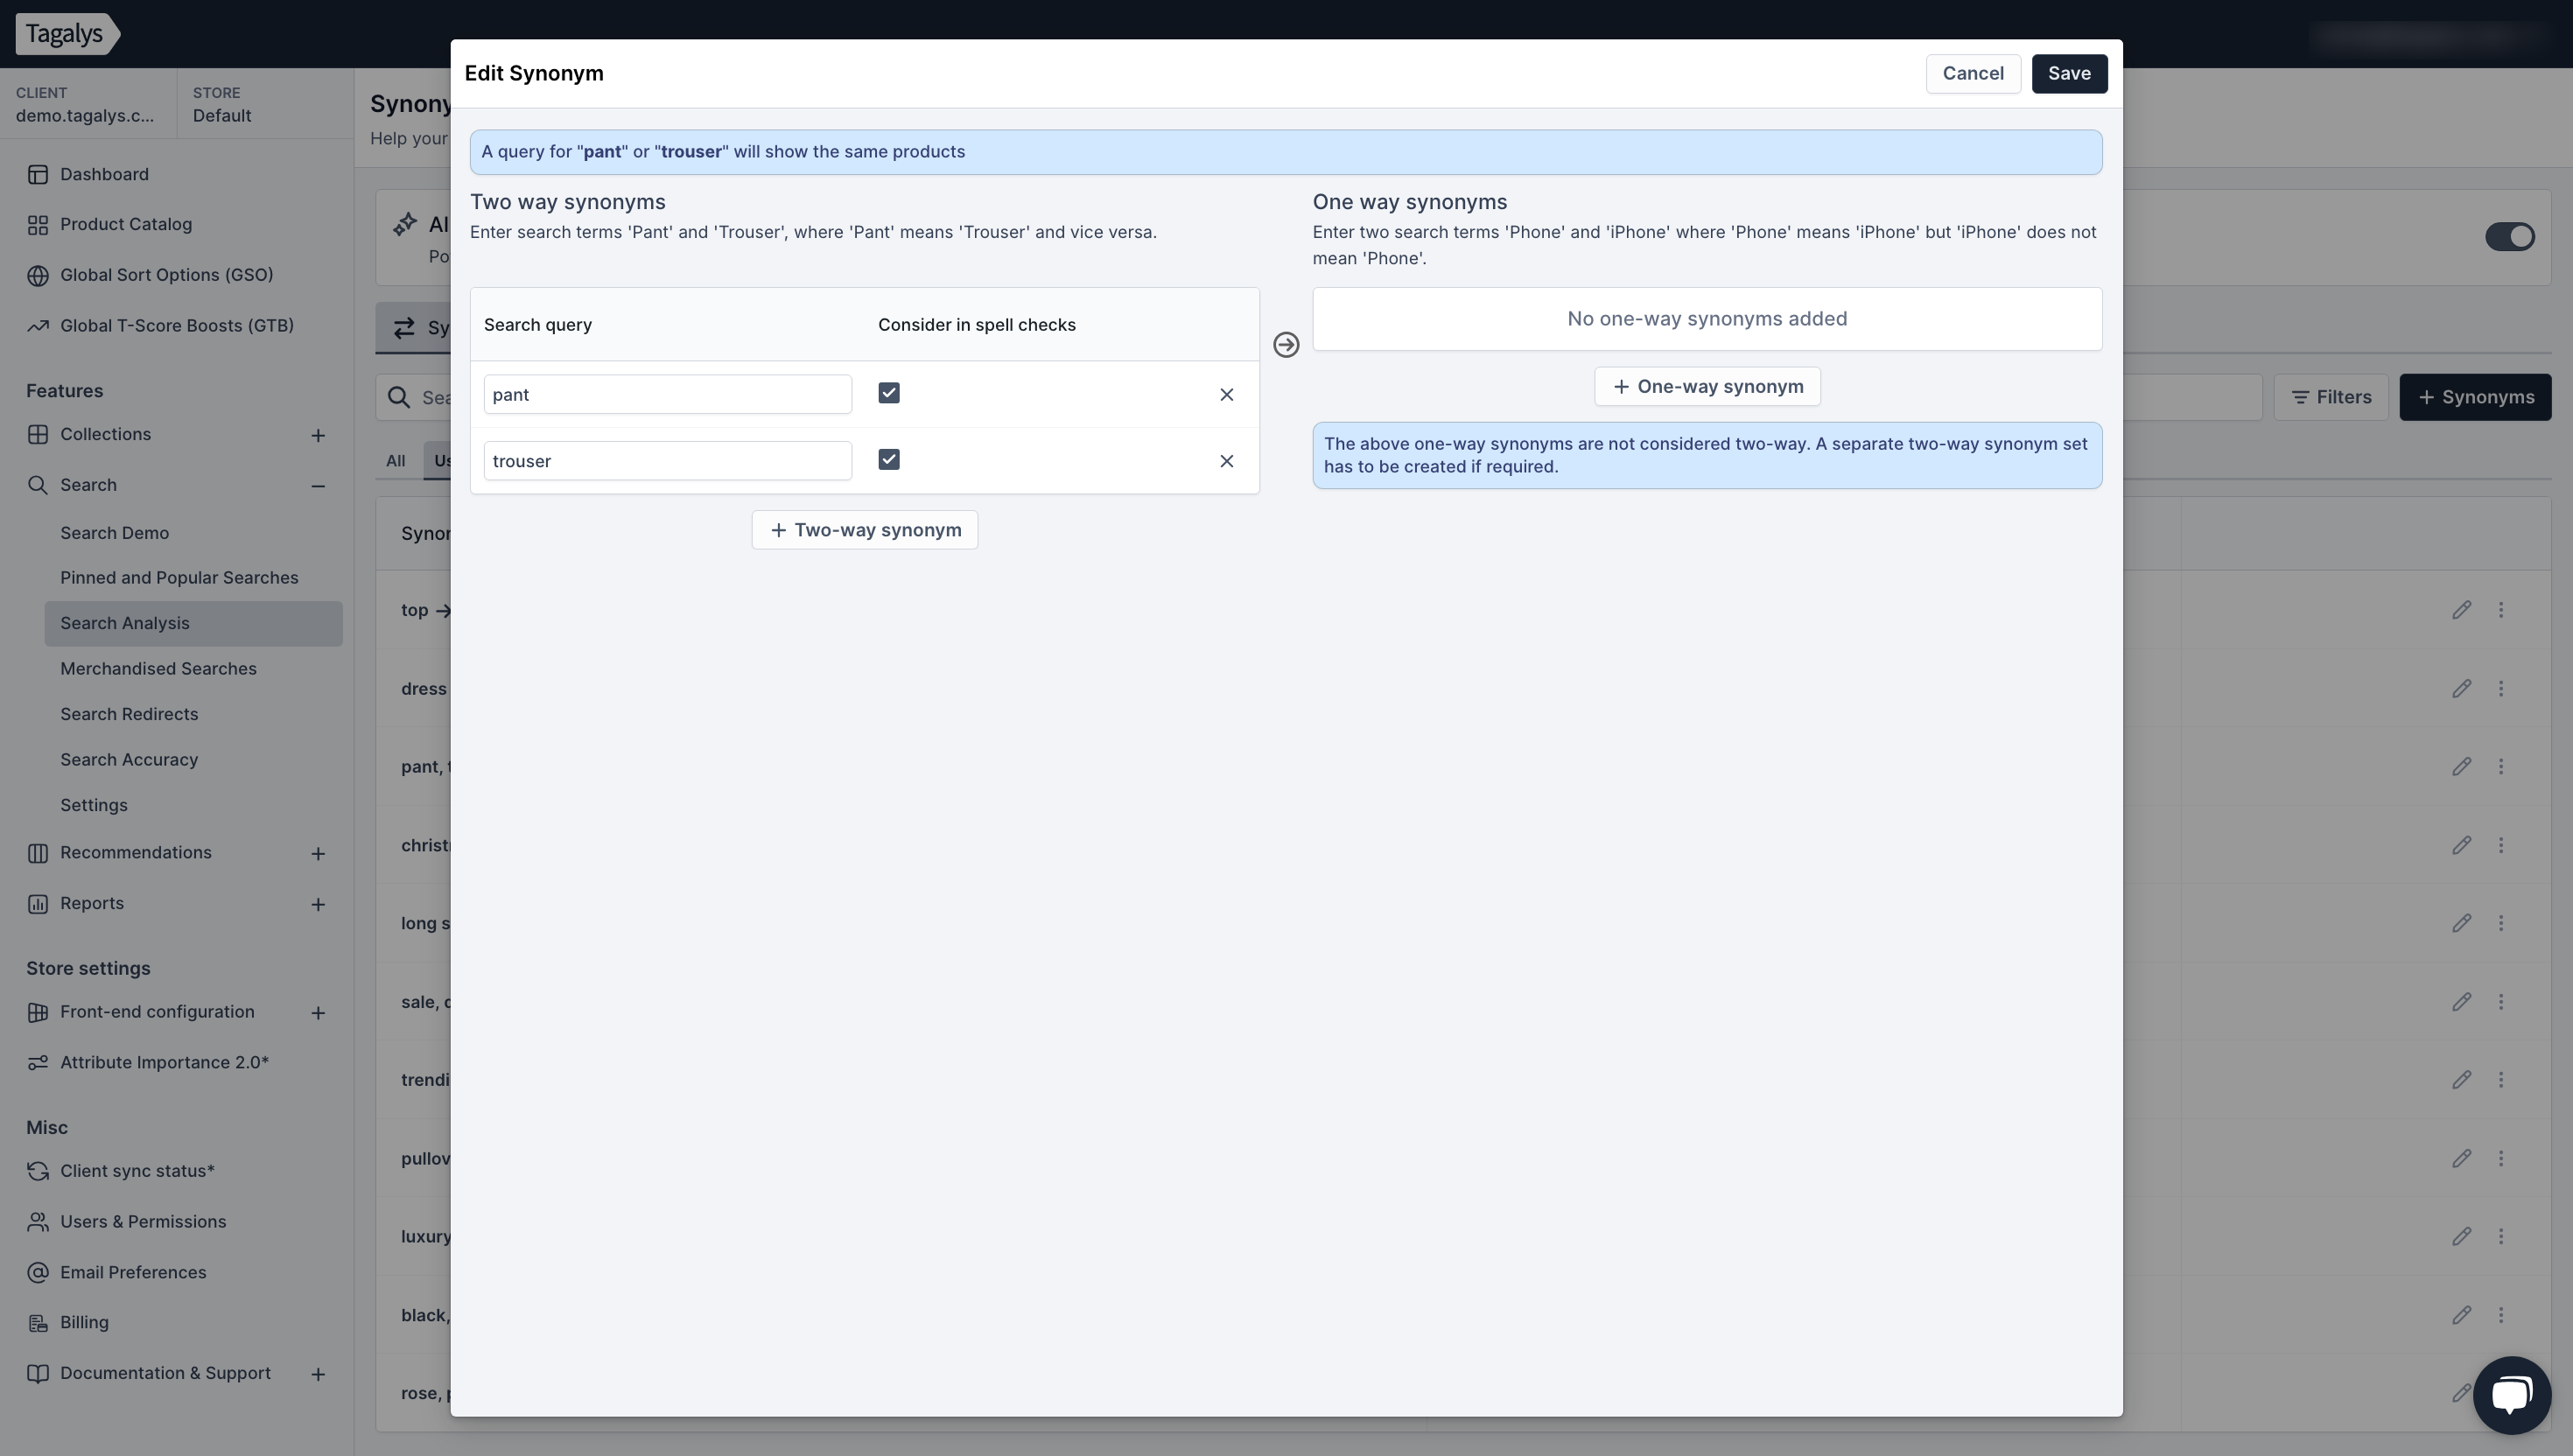The height and width of the screenshot is (1456, 2573).
Task: Add a new Two-way synonym row
Action: (864, 530)
